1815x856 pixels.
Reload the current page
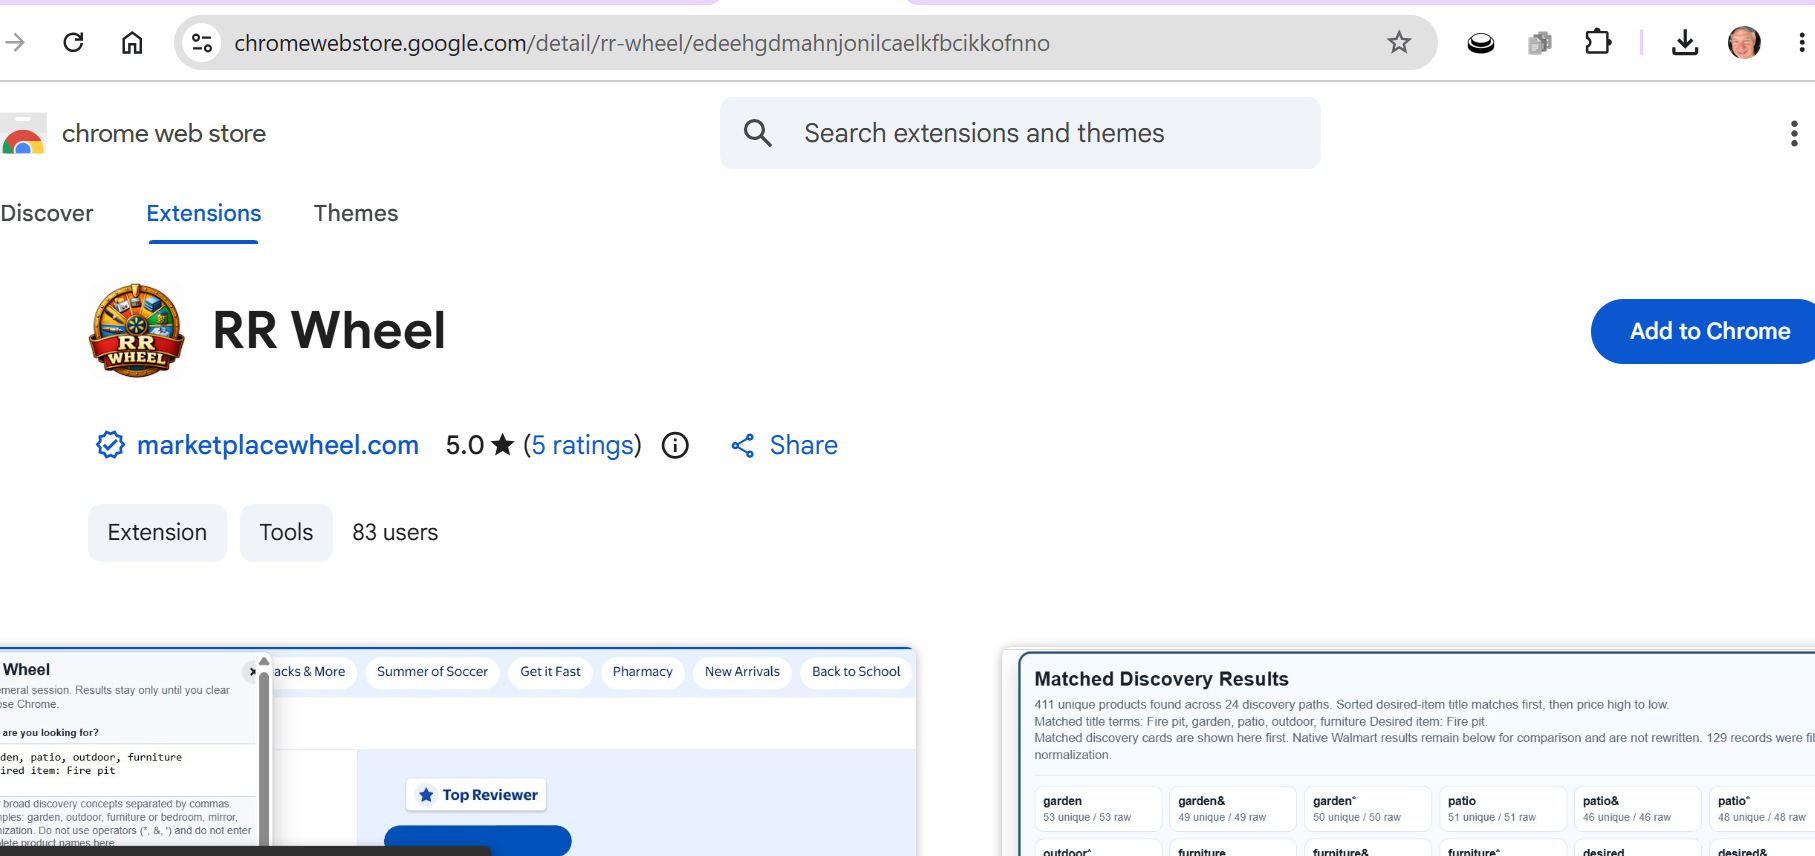(x=73, y=42)
